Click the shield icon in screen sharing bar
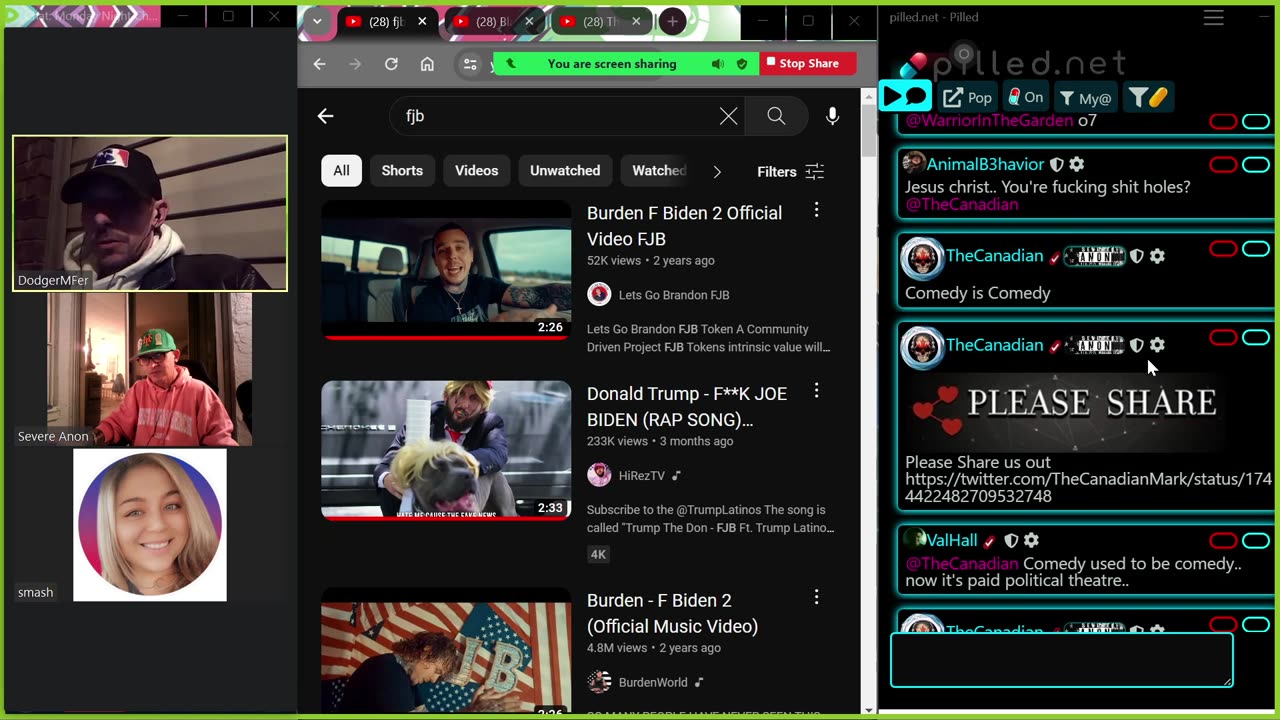The height and width of the screenshot is (720, 1280). [742, 64]
